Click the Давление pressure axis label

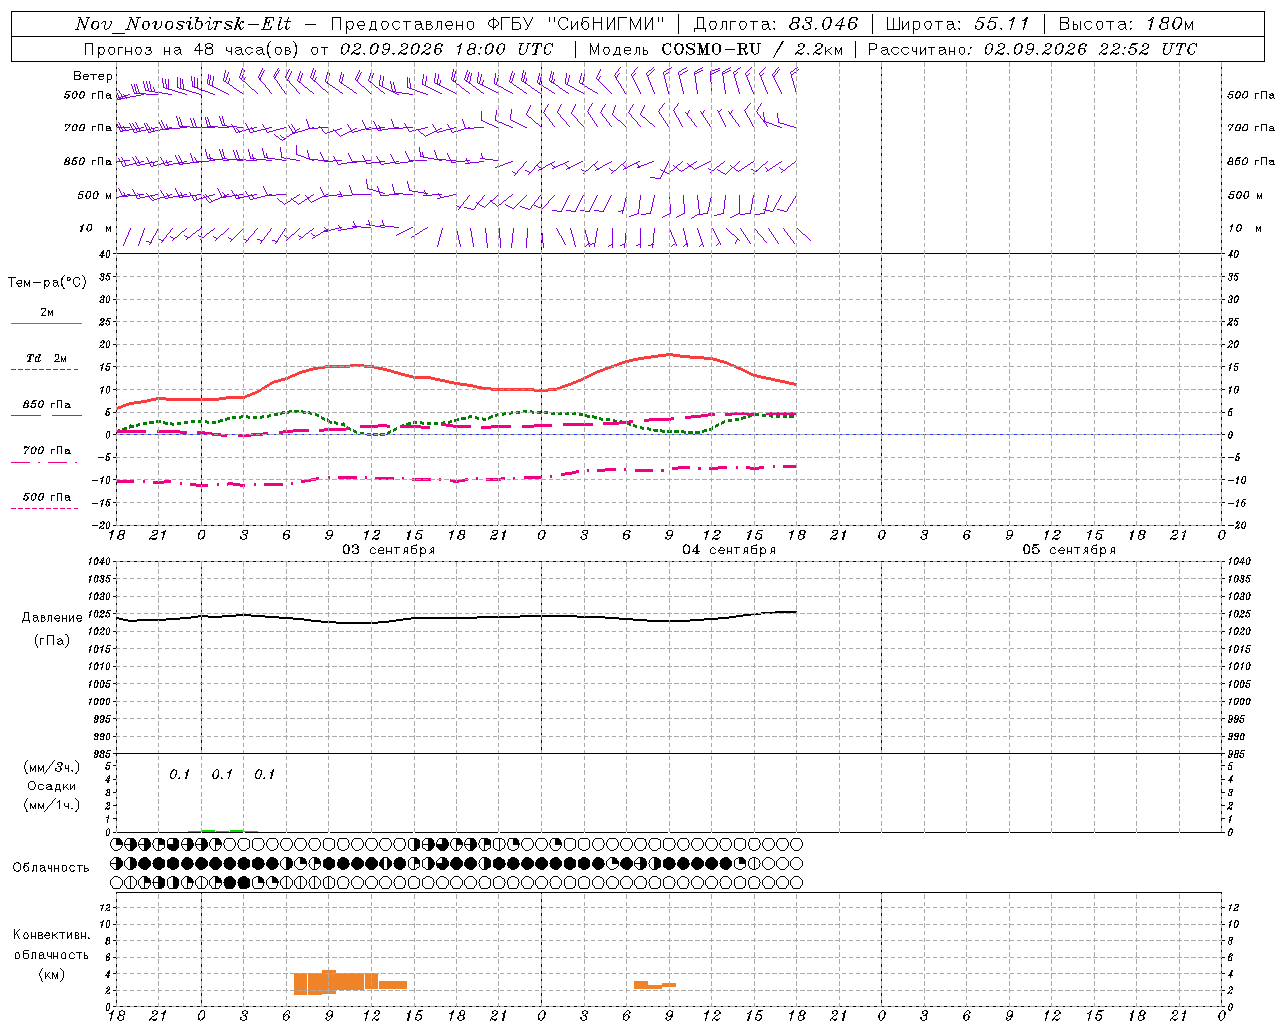tap(52, 618)
